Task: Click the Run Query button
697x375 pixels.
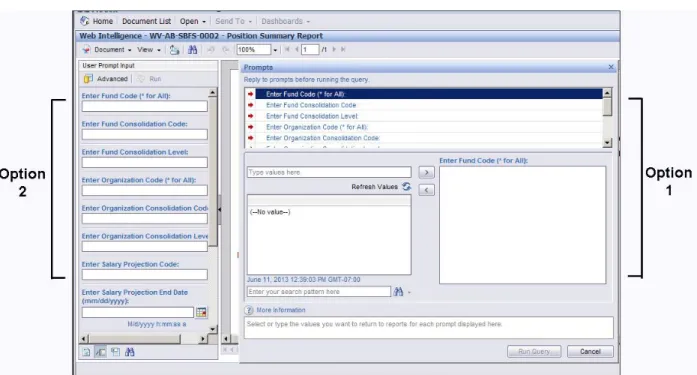Action: (534, 351)
